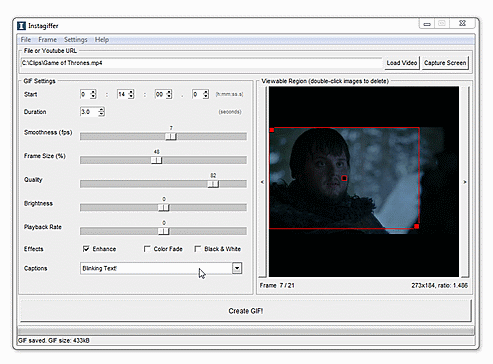Click the File or Youtube URL field

point(201,63)
